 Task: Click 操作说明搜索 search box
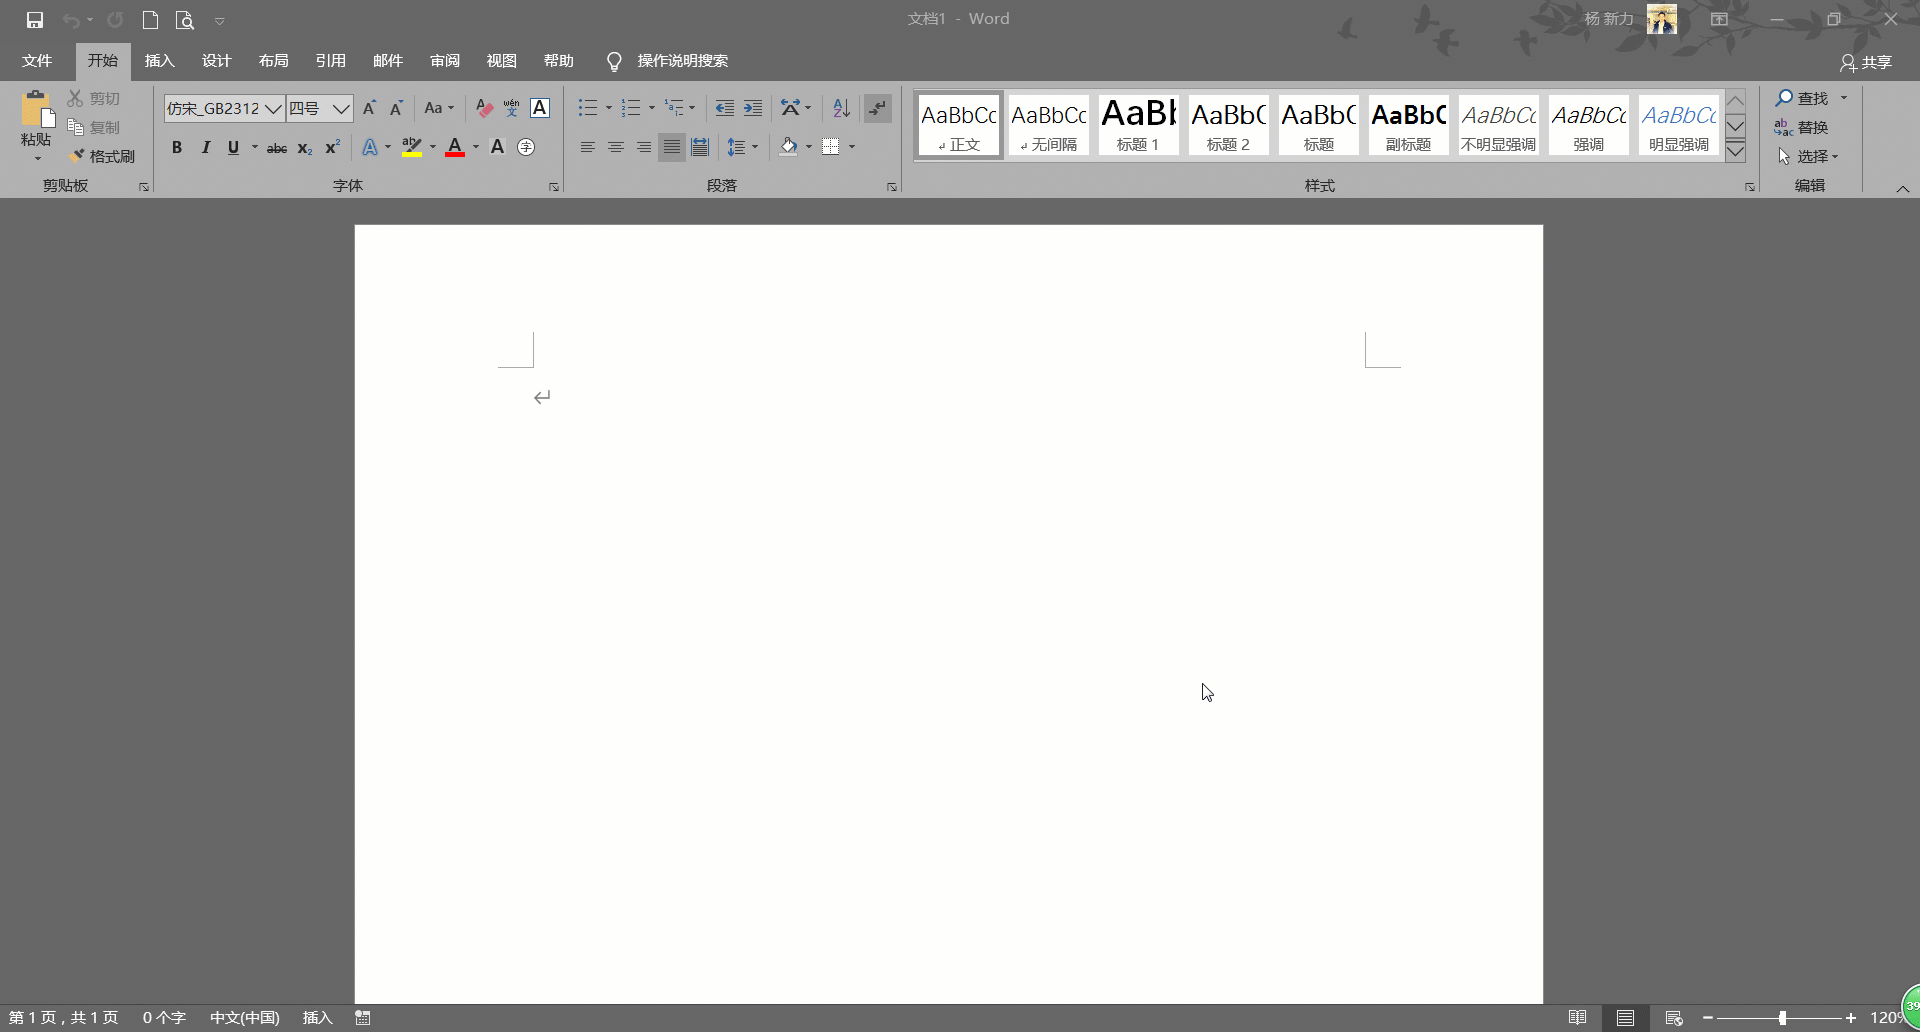682,61
